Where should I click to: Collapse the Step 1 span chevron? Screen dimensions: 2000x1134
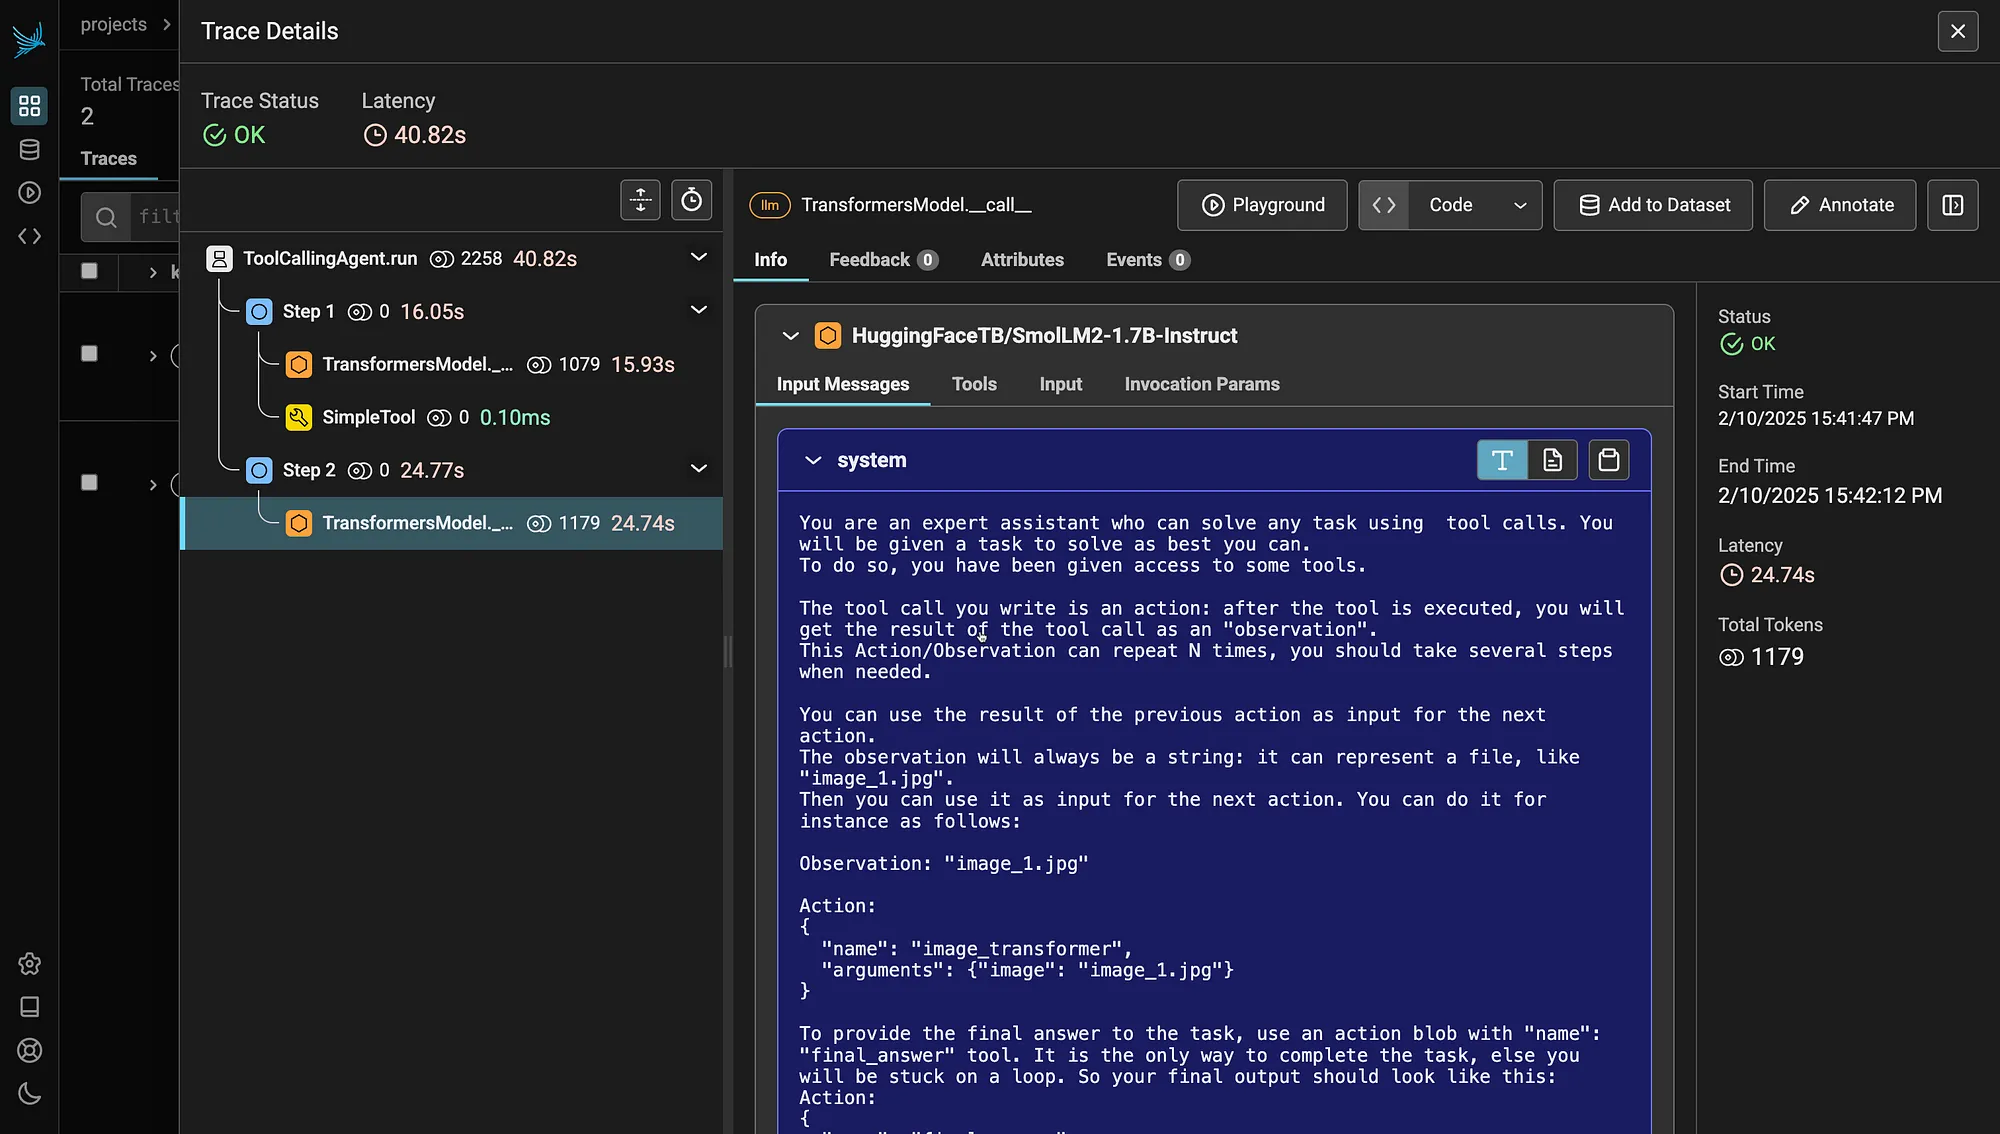[699, 311]
